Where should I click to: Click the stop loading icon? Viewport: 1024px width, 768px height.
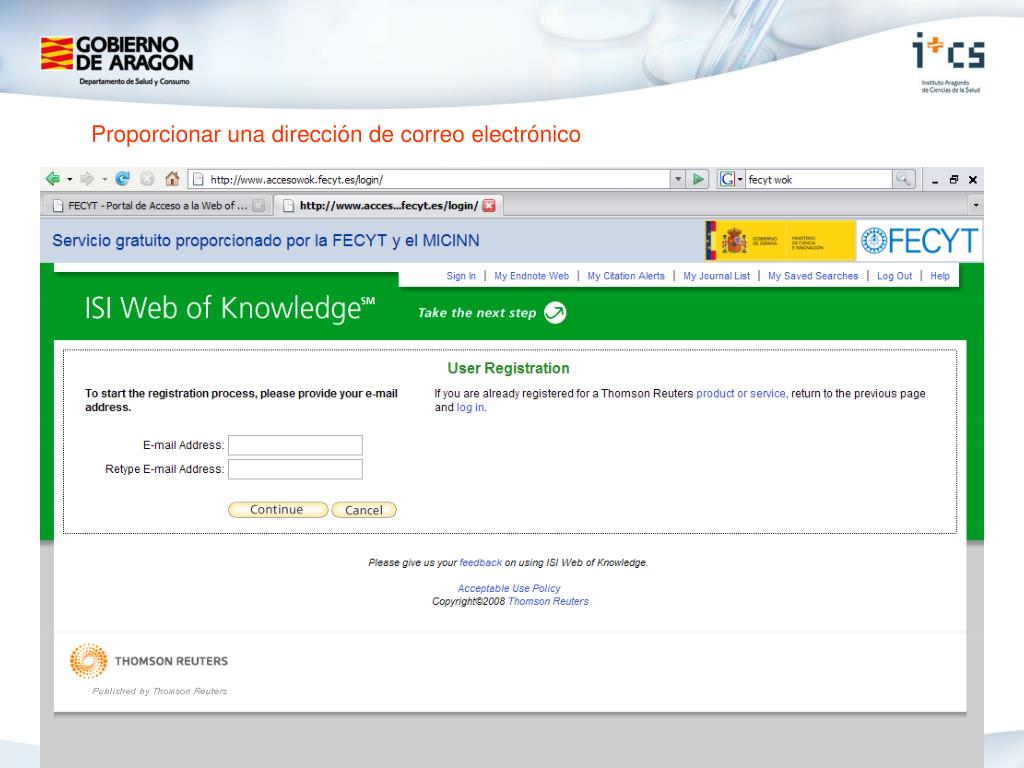[x=148, y=178]
